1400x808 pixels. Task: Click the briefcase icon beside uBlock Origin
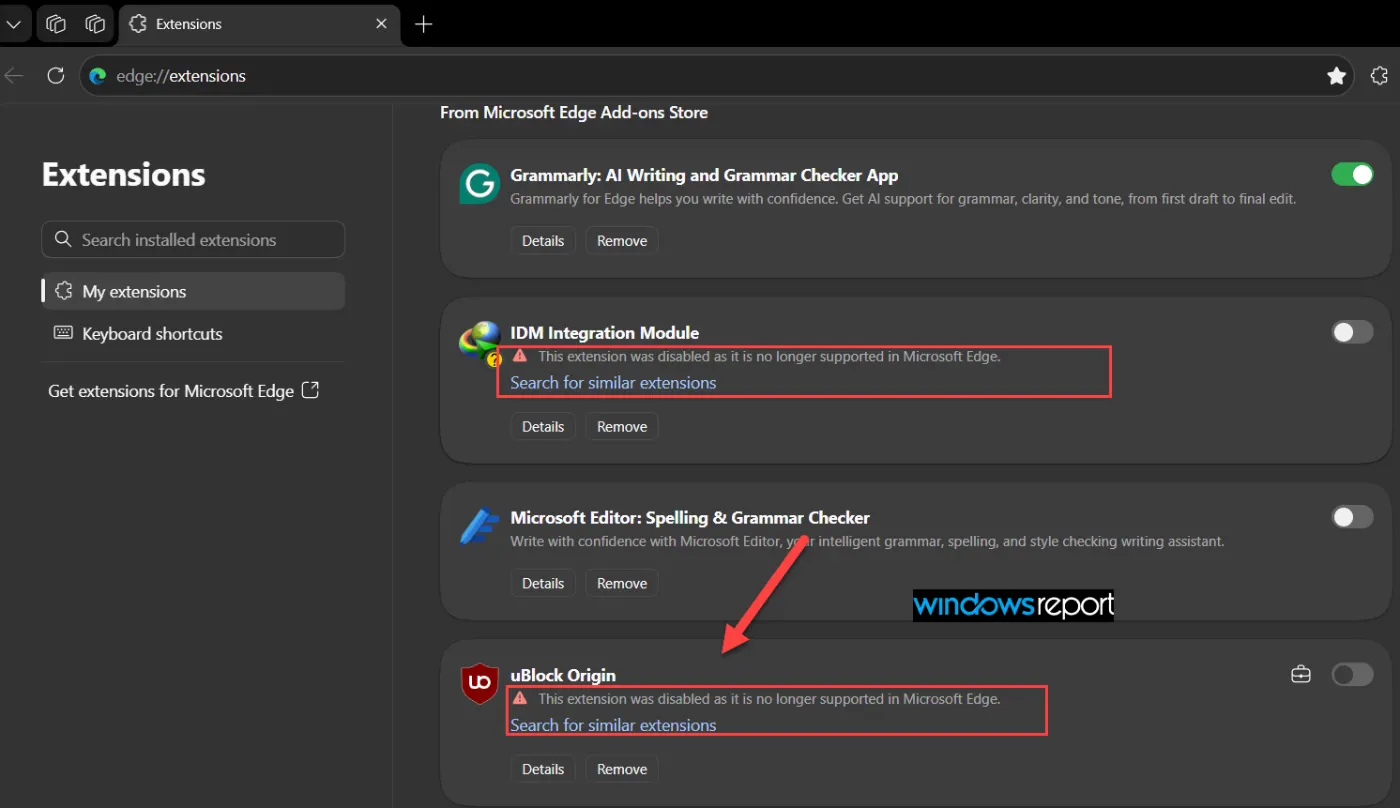(x=1300, y=675)
